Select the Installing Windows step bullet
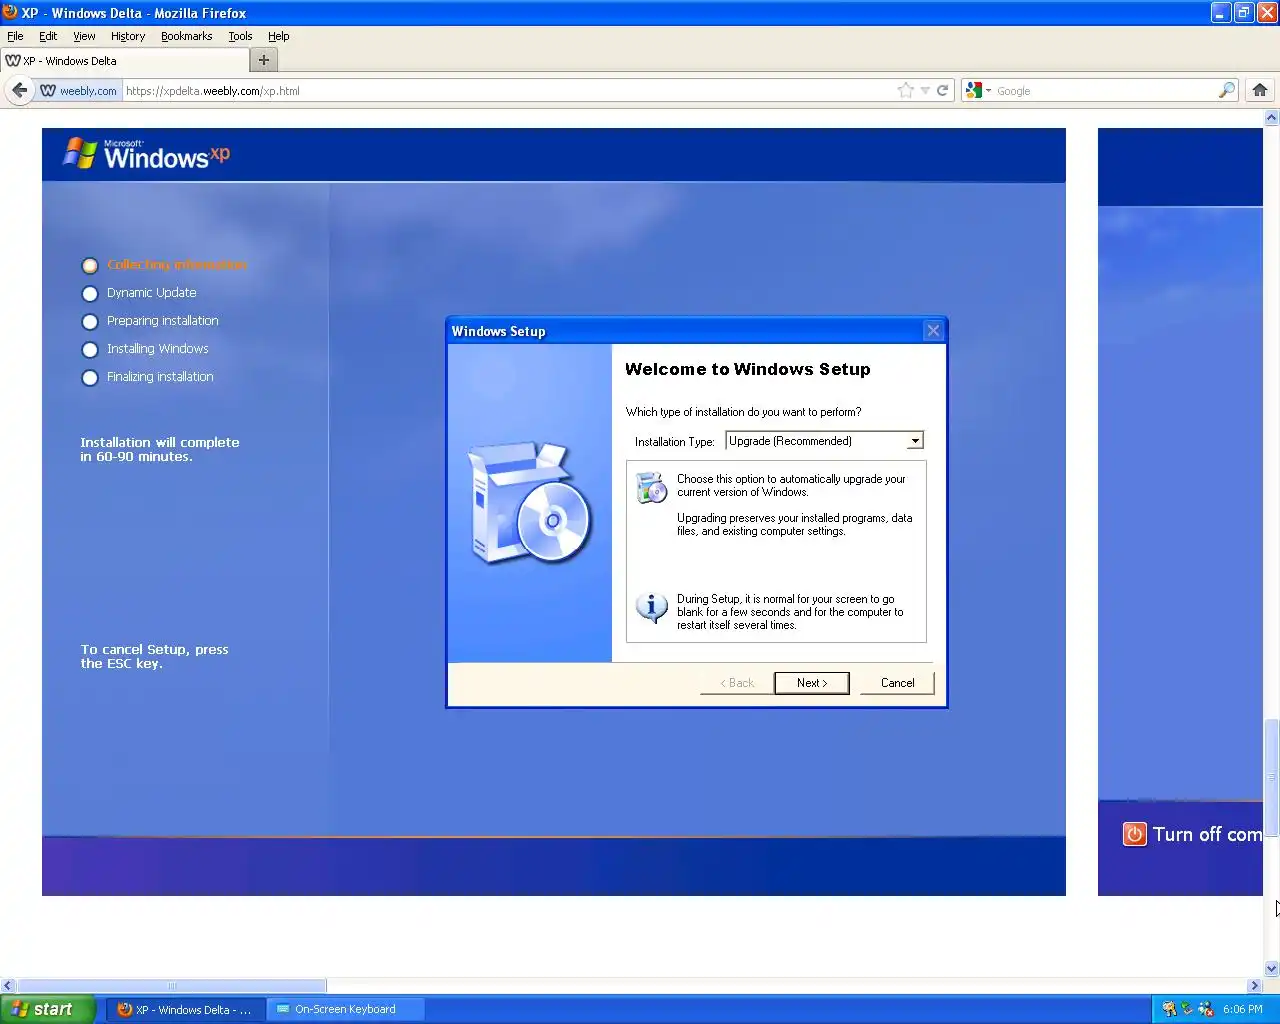The width and height of the screenshot is (1280, 1024). [x=90, y=349]
